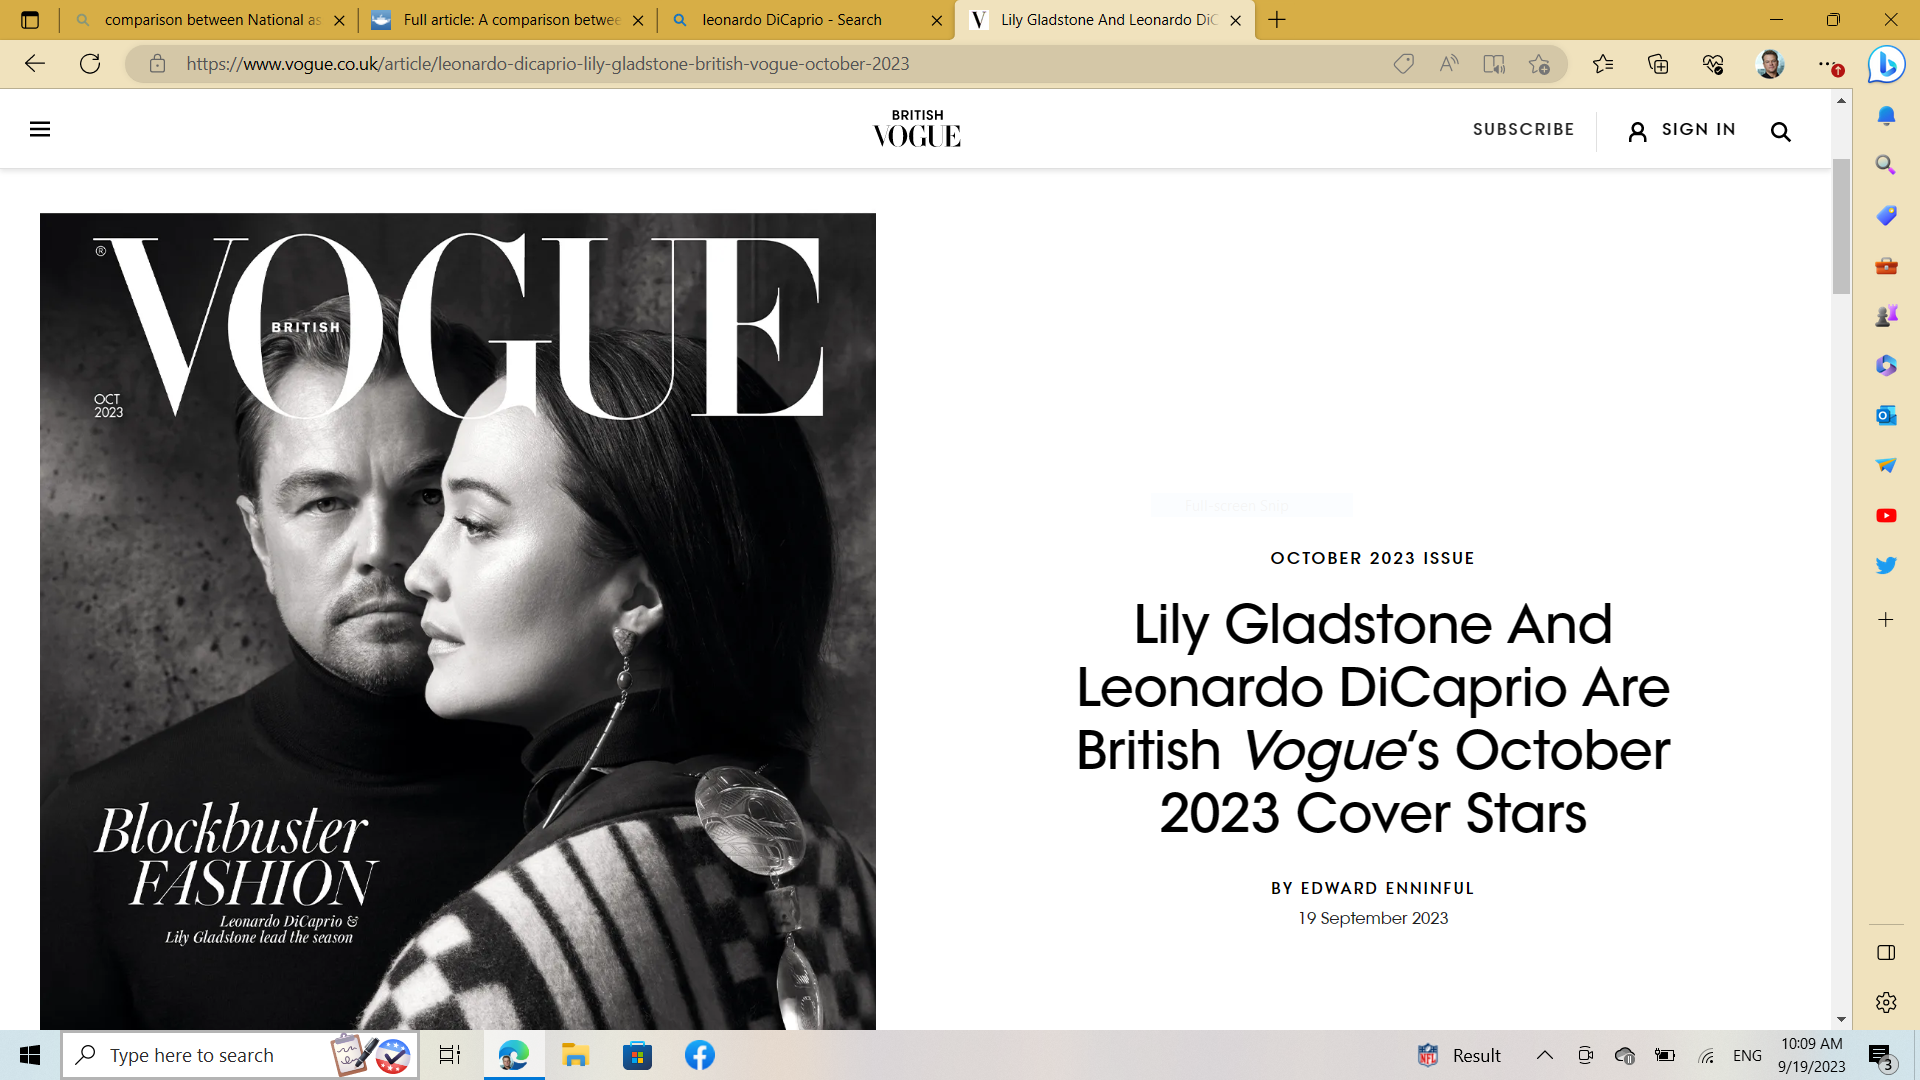Click the SIGN IN link
Image resolution: width=1920 pixels, height=1080 pixels.
point(1682,130)
